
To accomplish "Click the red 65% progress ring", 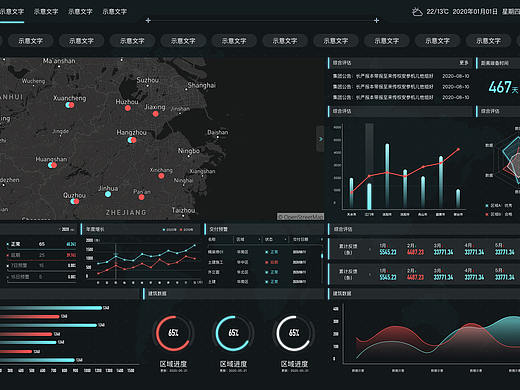I will click(173, 333).
